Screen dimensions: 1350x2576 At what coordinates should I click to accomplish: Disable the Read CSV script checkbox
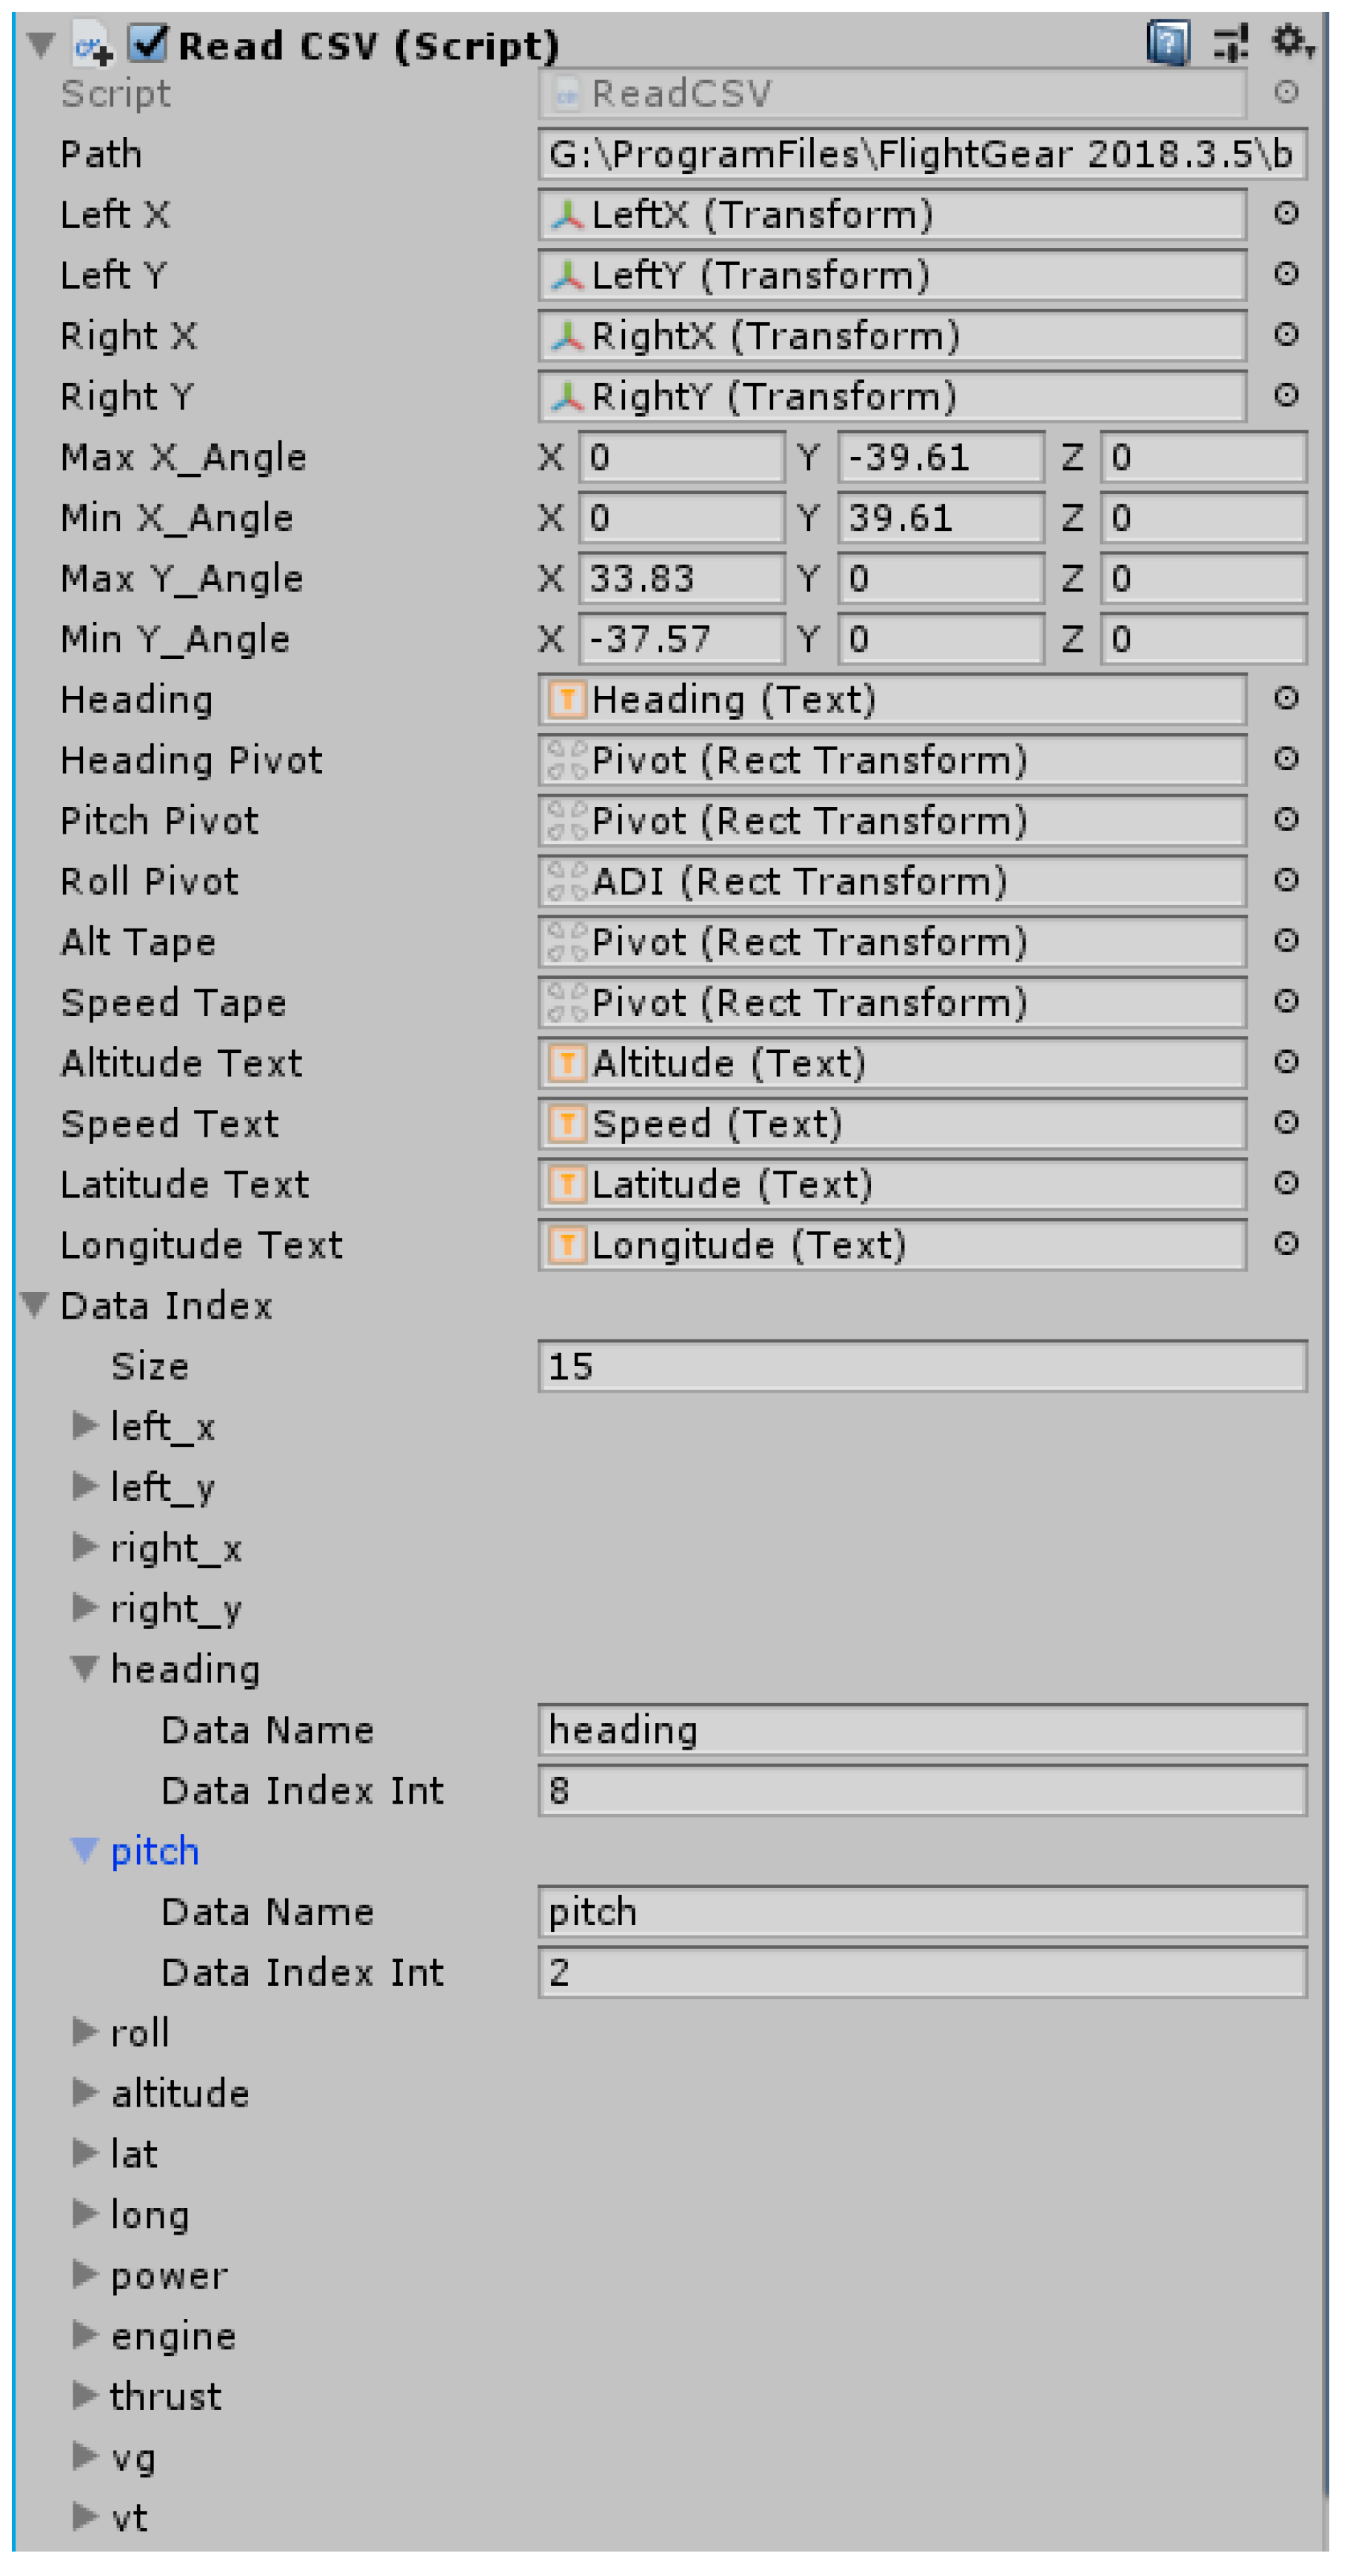pos(149,43)
